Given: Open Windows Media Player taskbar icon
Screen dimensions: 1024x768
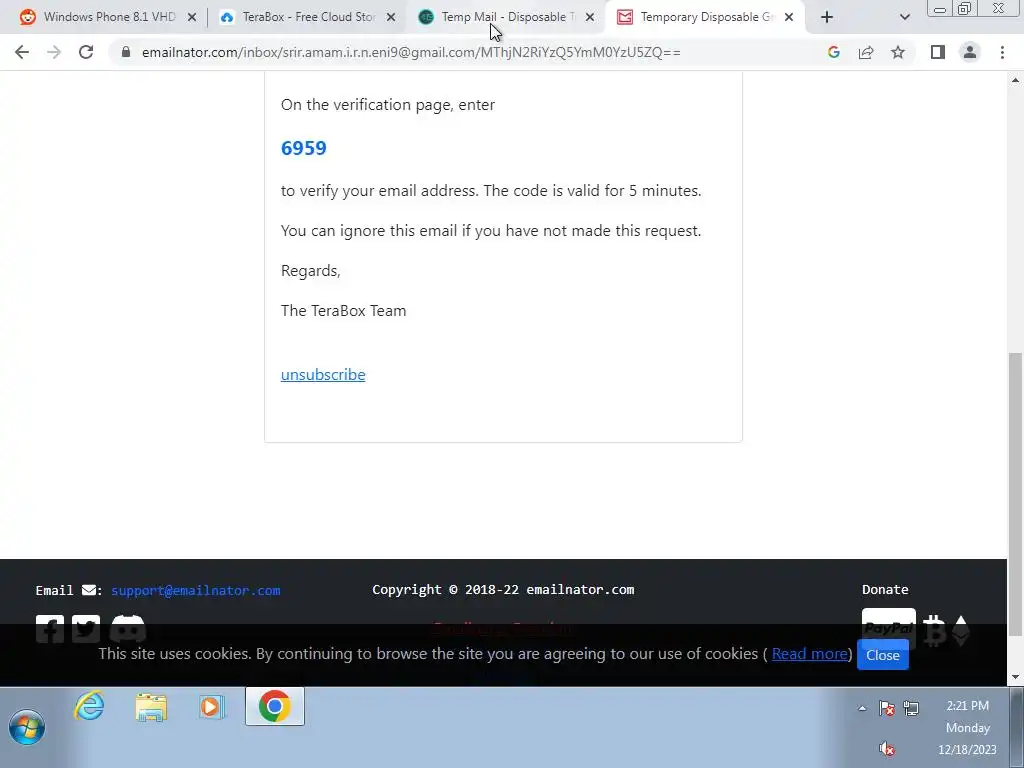Looking at the screenshot, I should click(x=212, y=707).
